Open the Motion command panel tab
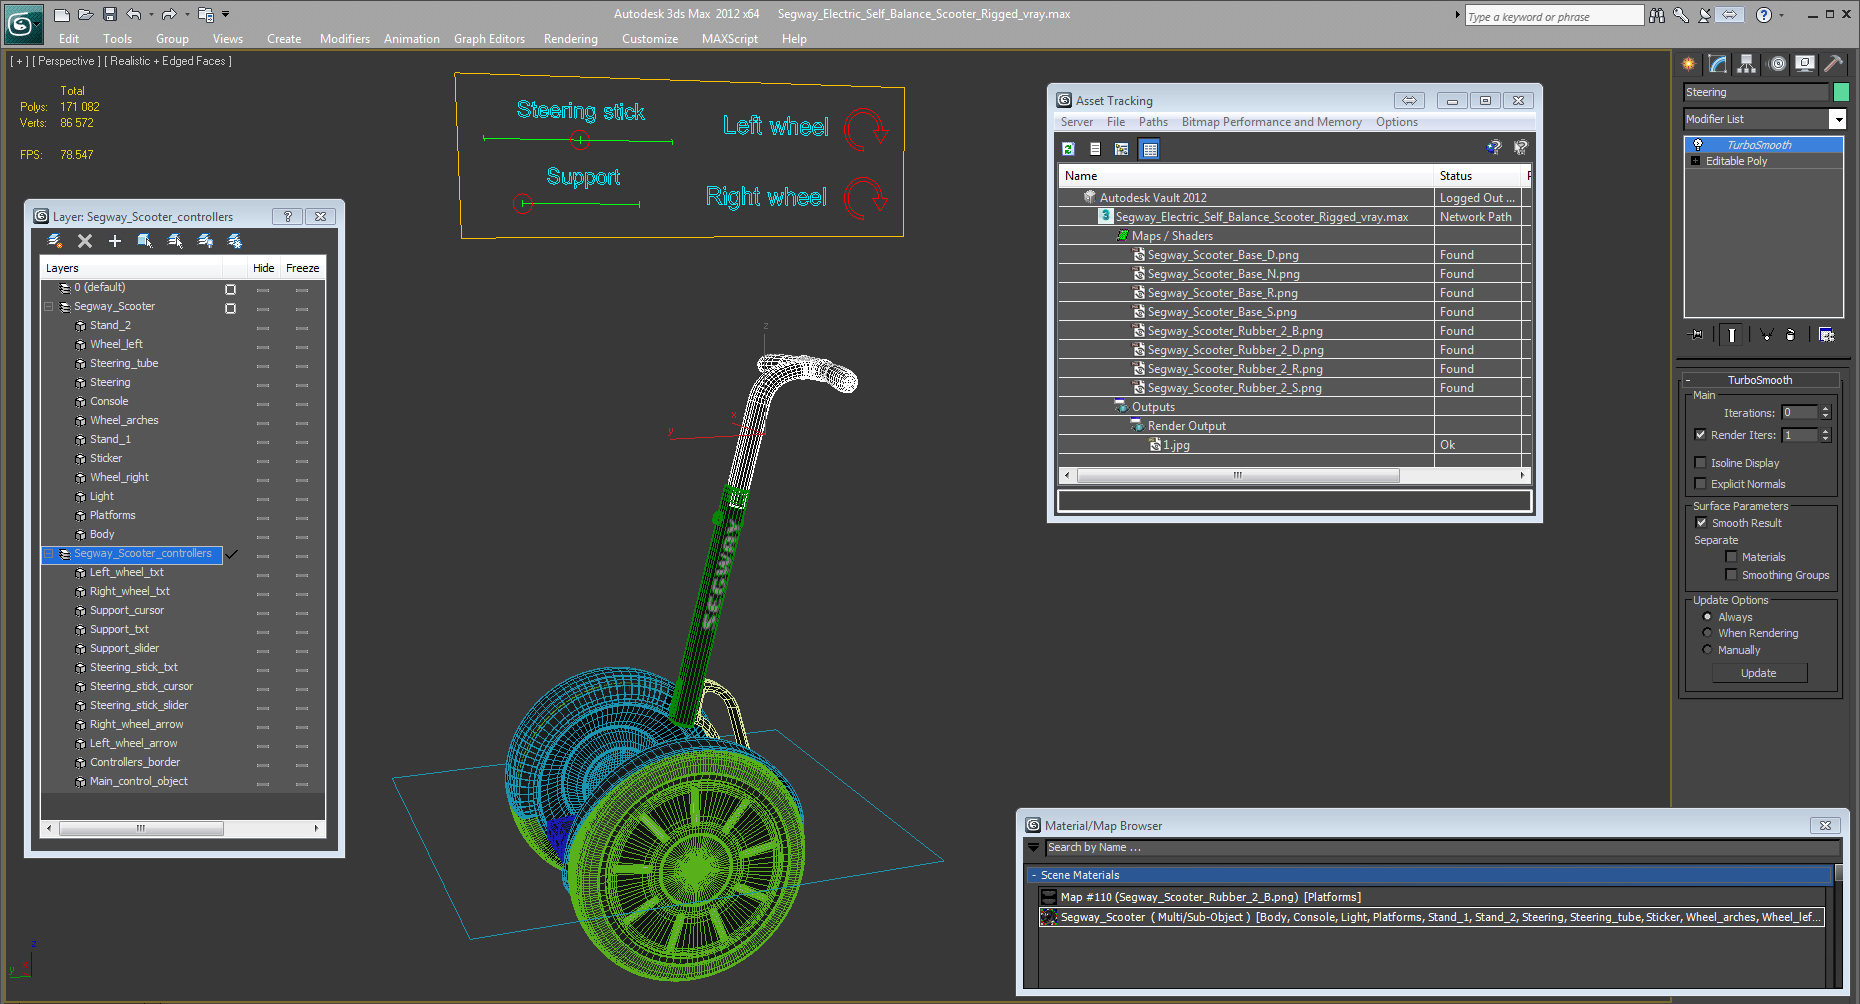This screenshot has height=1004, width=1860. tap(1777, 64)
